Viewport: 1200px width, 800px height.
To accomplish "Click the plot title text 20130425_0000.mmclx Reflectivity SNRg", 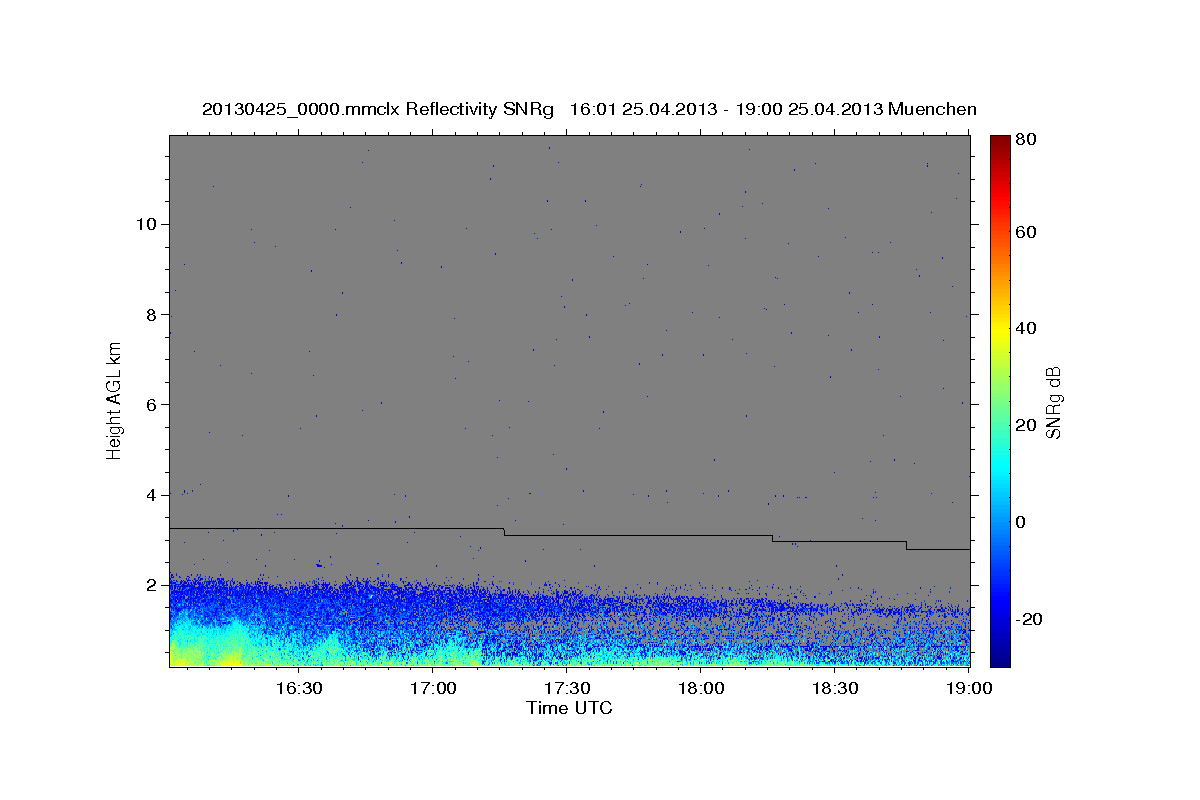I will coord(378,109).
